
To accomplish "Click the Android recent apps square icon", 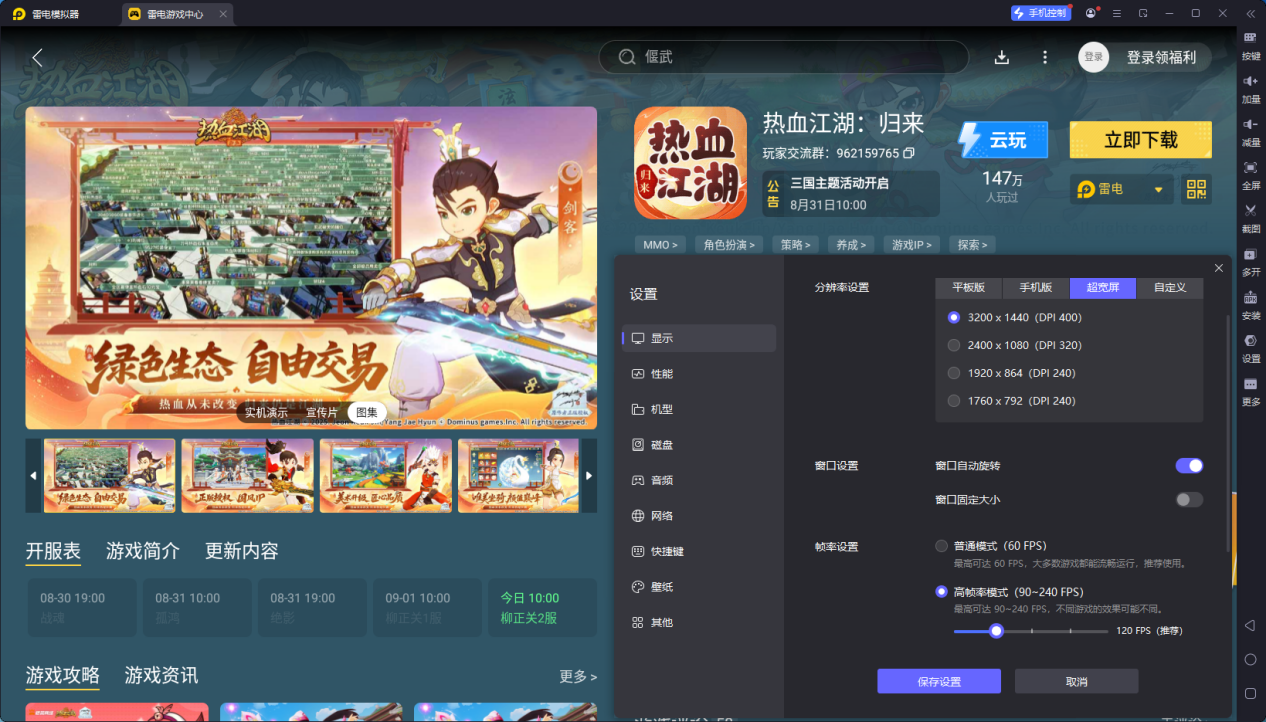I will click(x=1250, y=693).
